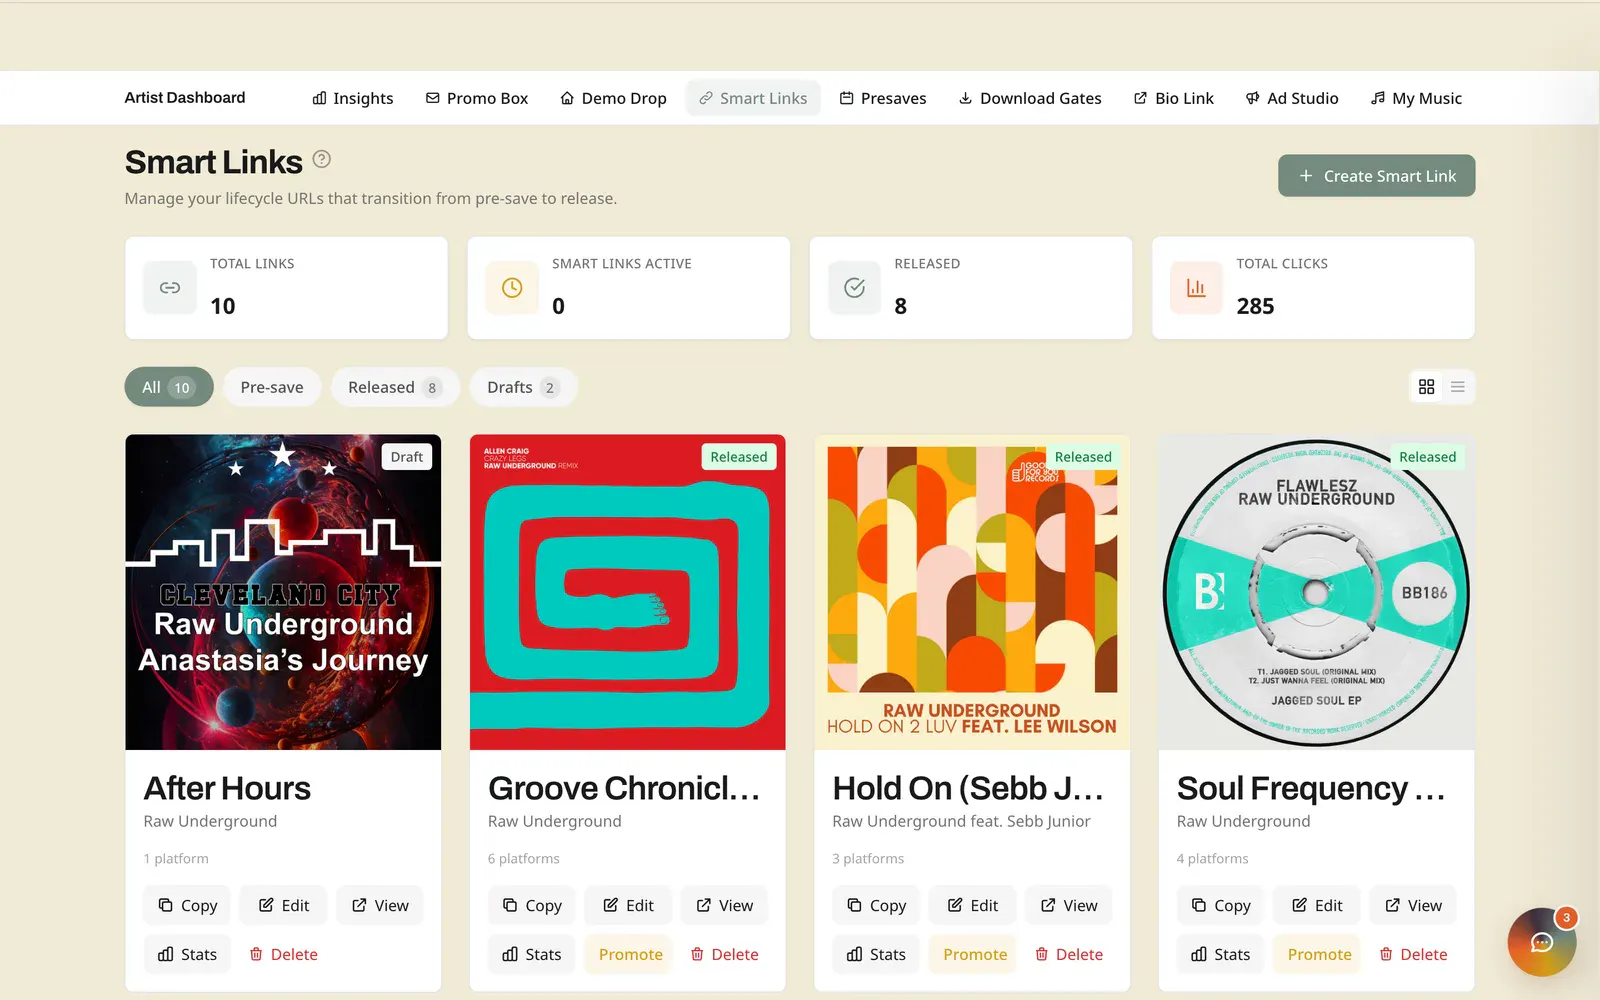Screen dimensions: 1600x1000
Task: Promote the Groove Chronicles link
Action: [x=630, y=954]
